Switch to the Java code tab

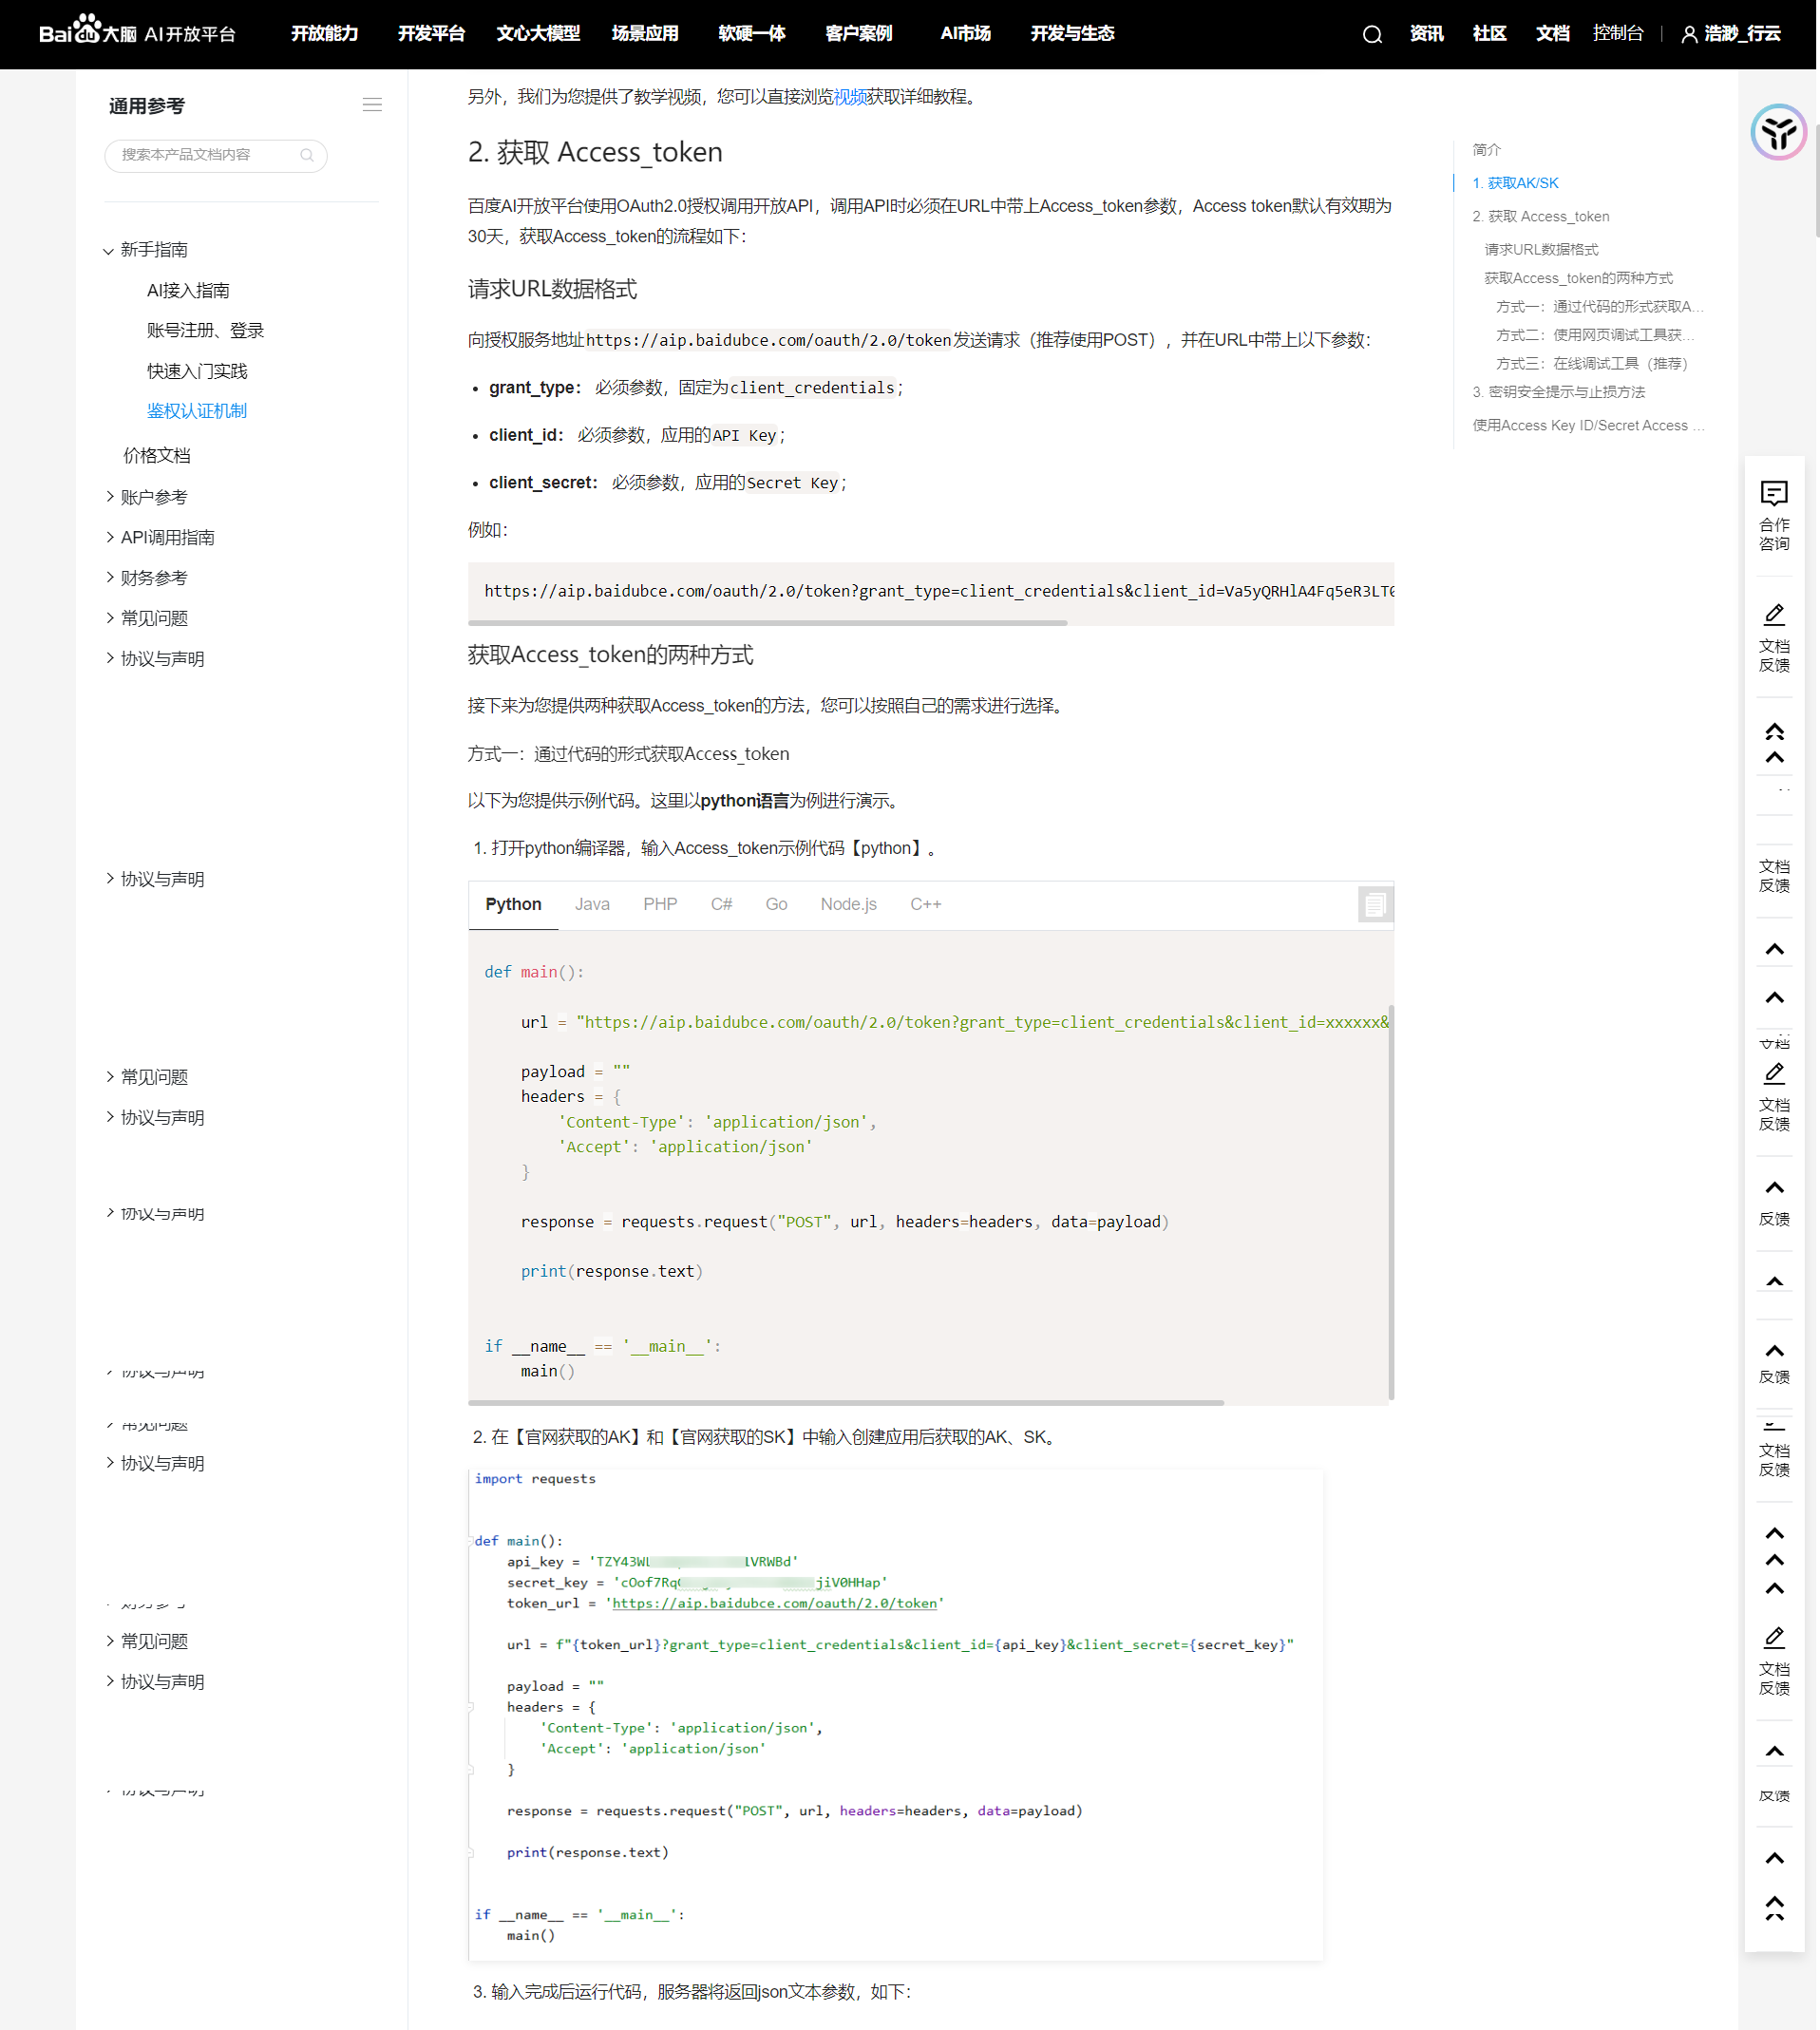point(592,905)
